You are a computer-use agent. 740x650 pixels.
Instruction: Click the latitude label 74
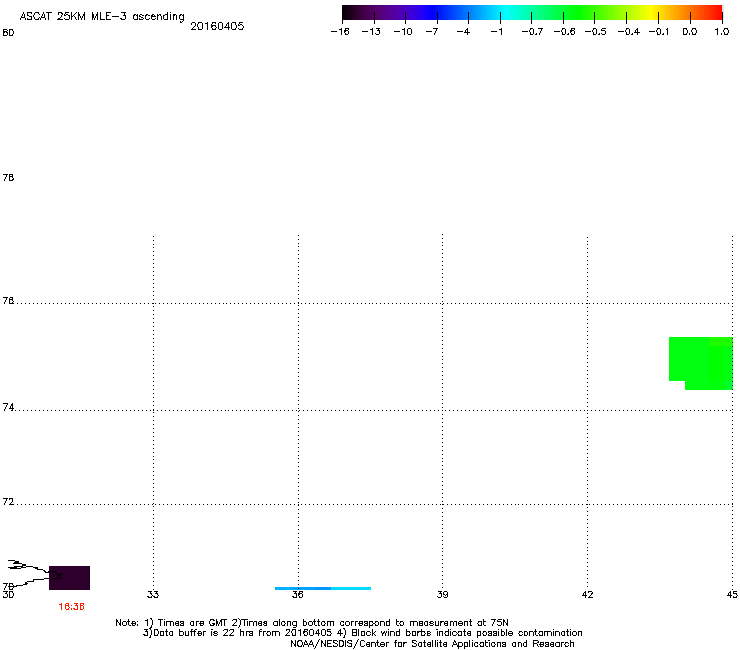[x=8, y=407]
